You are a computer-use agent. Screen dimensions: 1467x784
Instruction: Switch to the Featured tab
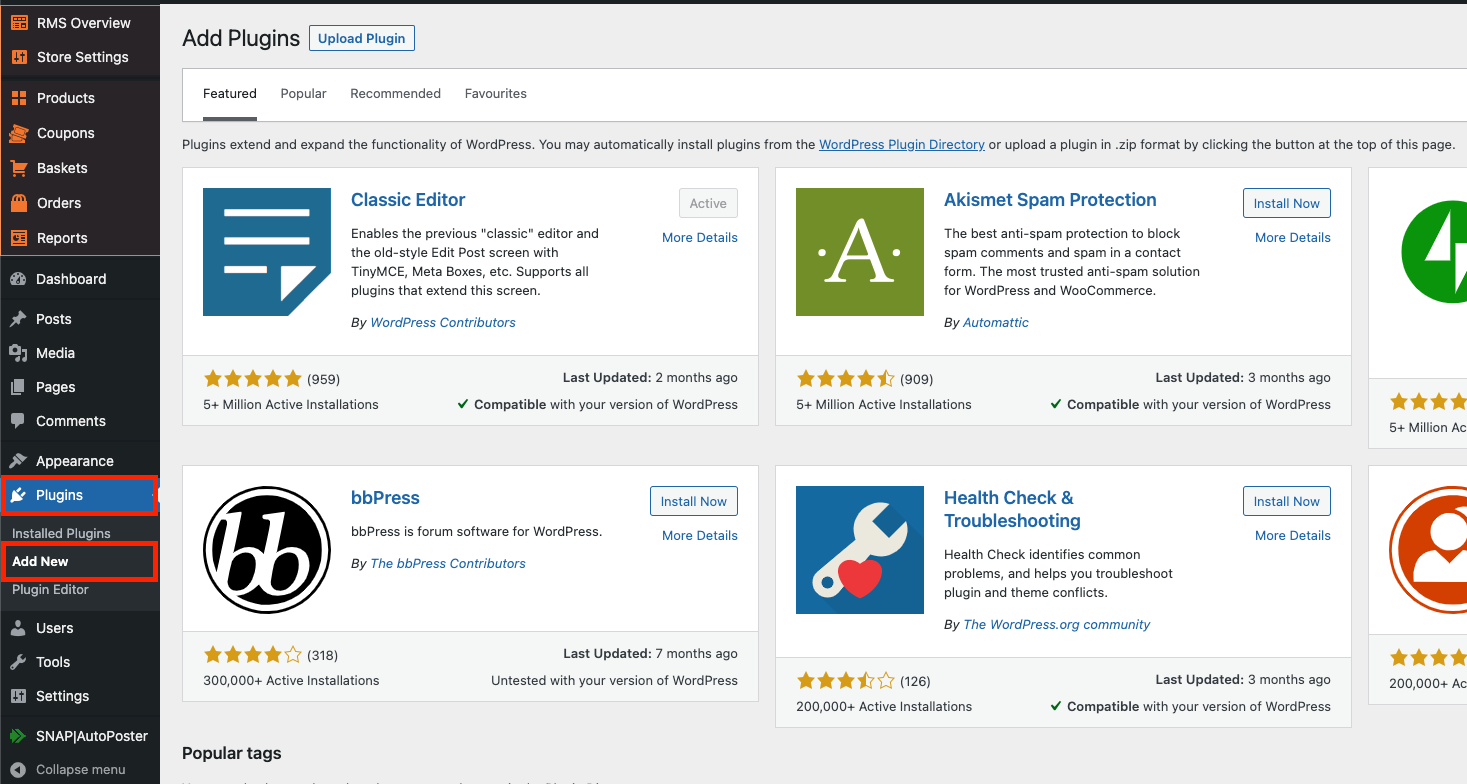click(x=230, y=93)
